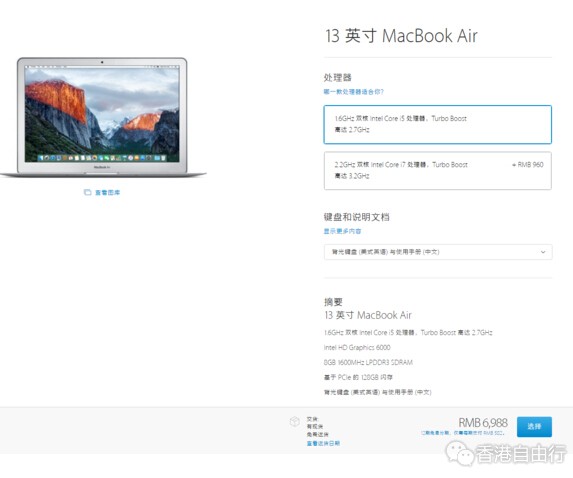Open the keyboard language dropdown
The height and width of the screenshot is (478, 573).
(x=438, y=252)
